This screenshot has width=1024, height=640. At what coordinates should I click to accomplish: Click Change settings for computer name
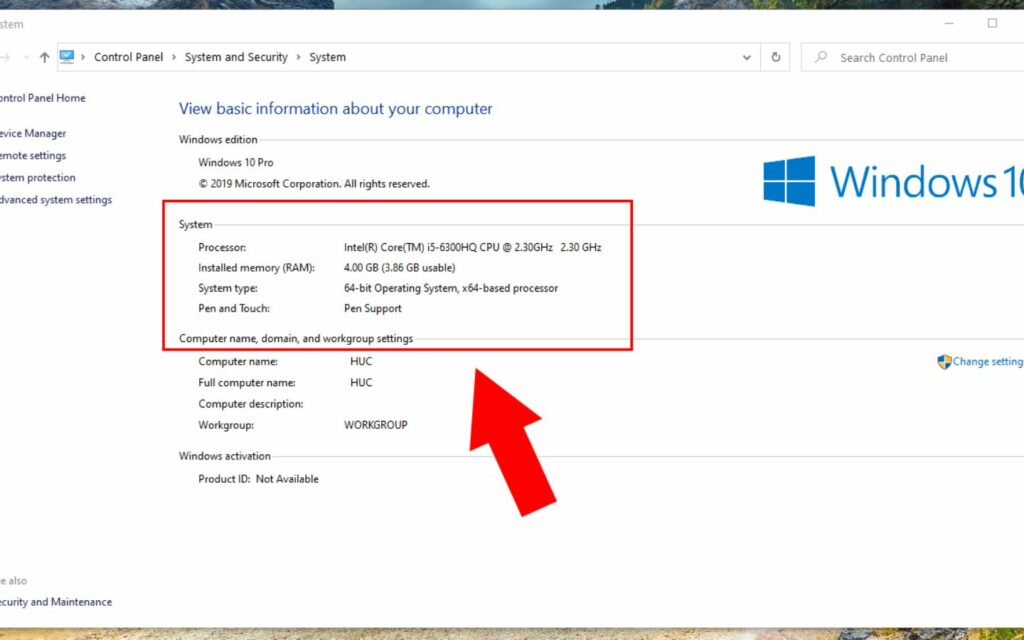pos(986,362)
